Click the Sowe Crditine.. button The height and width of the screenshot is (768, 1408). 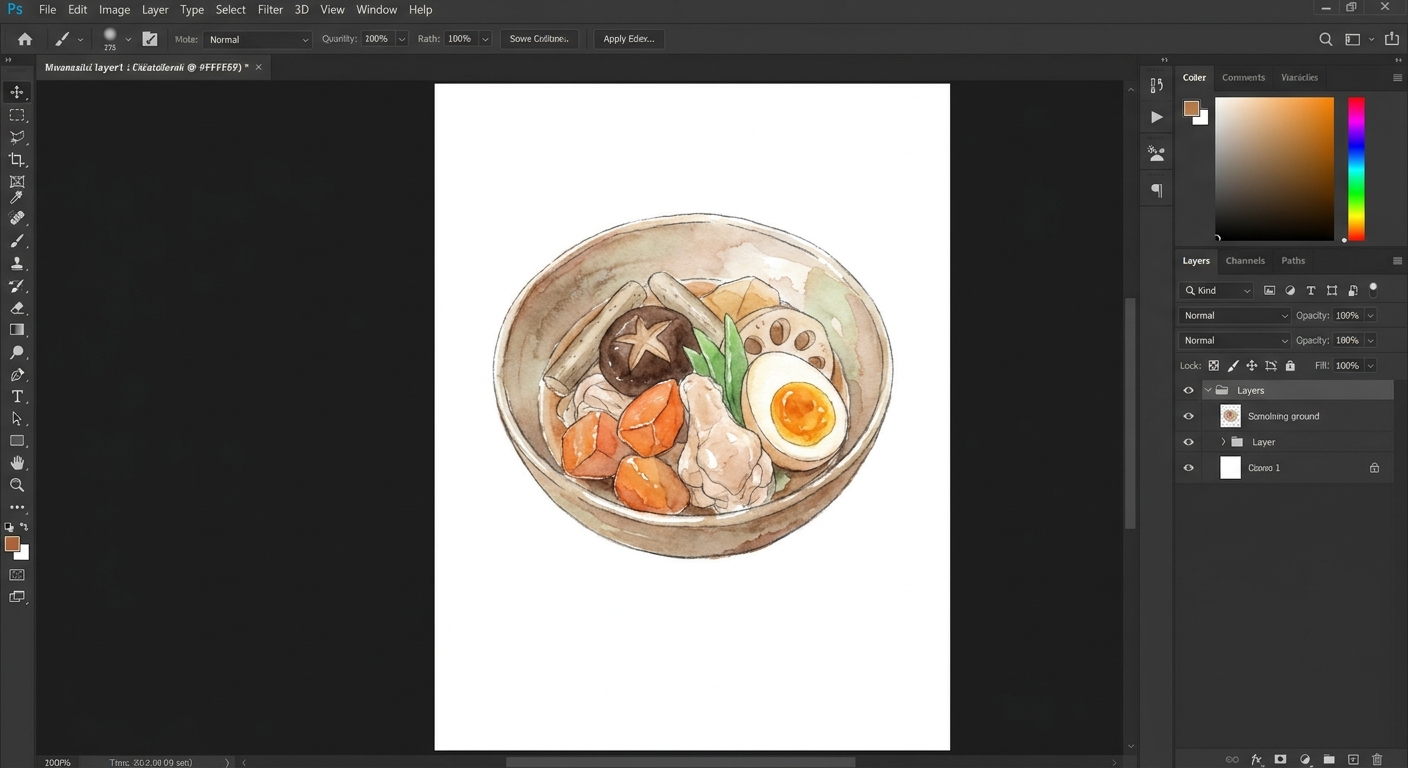[539, 39]
